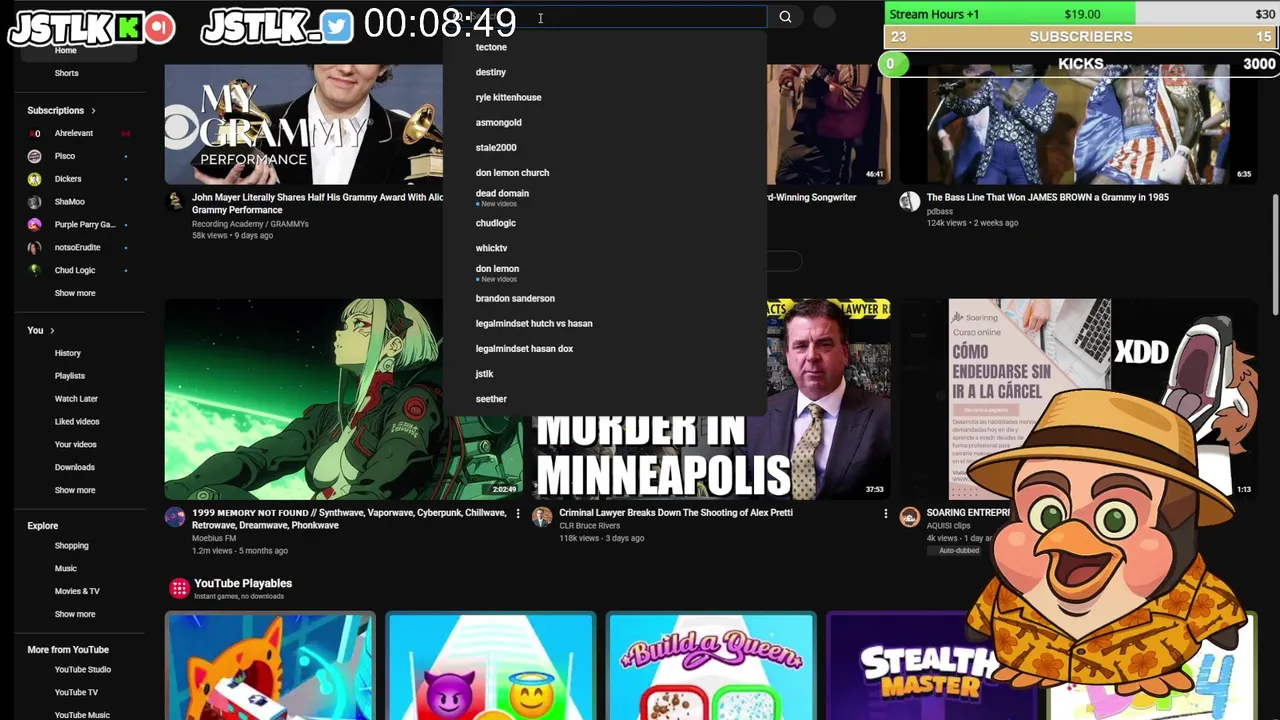Open the Recording Academy channel avatar

[175, 201]
